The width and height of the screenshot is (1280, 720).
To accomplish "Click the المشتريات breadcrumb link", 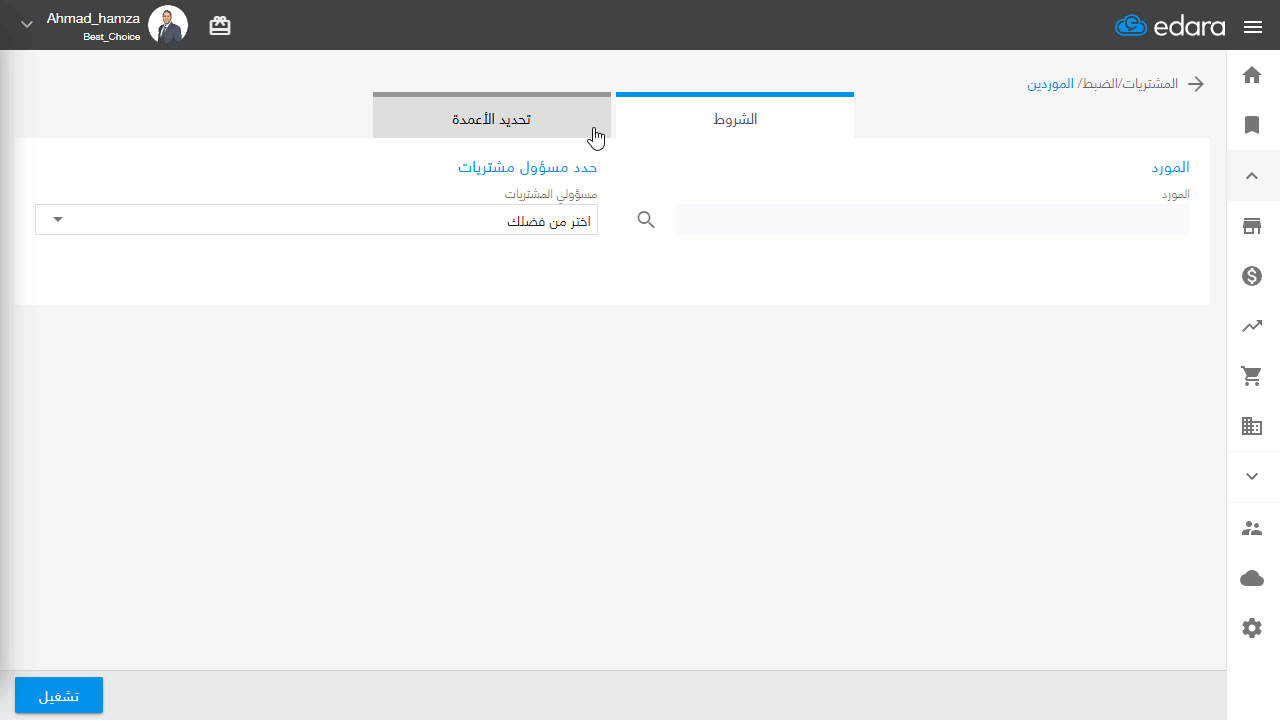I will pyautogui.click(x=1150, y=84).
